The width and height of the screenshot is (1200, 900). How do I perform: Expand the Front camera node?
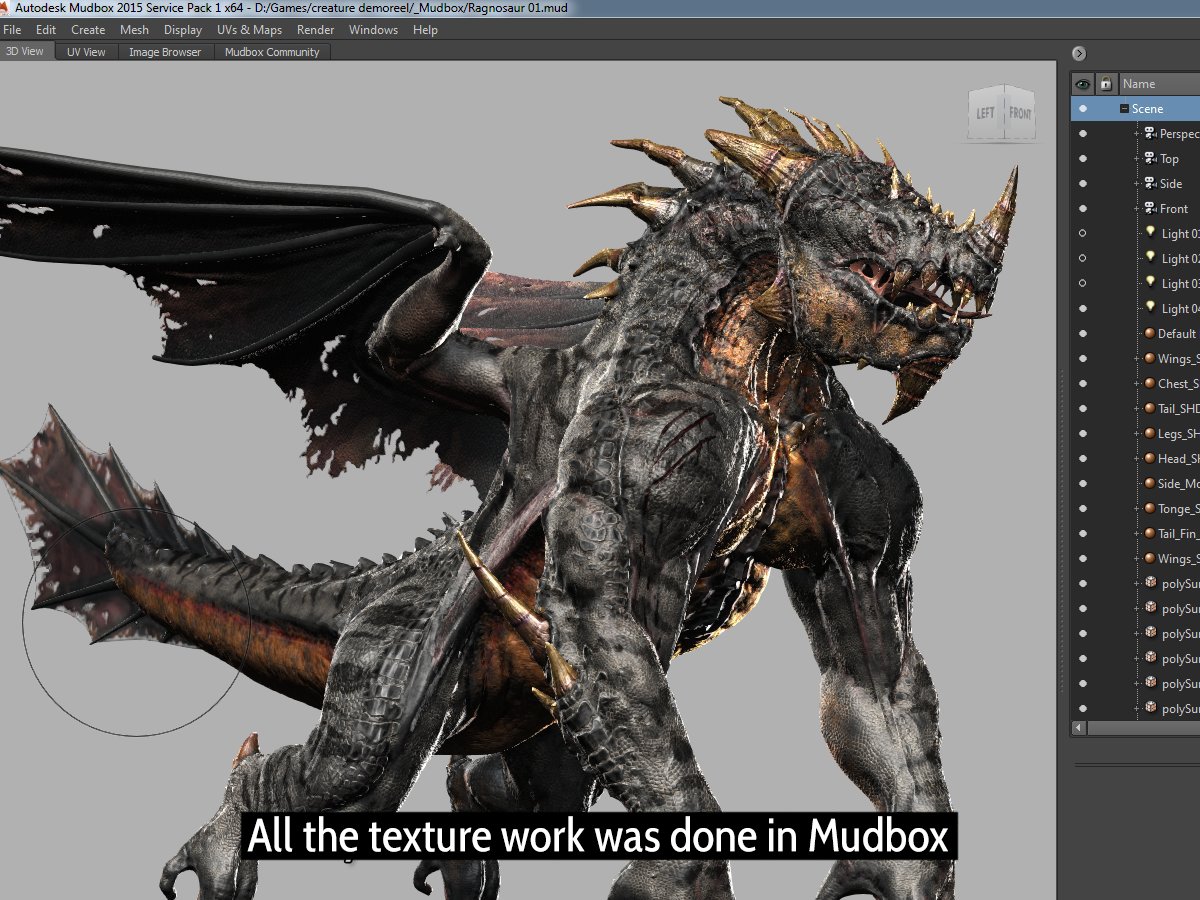tap(1137, 208)
